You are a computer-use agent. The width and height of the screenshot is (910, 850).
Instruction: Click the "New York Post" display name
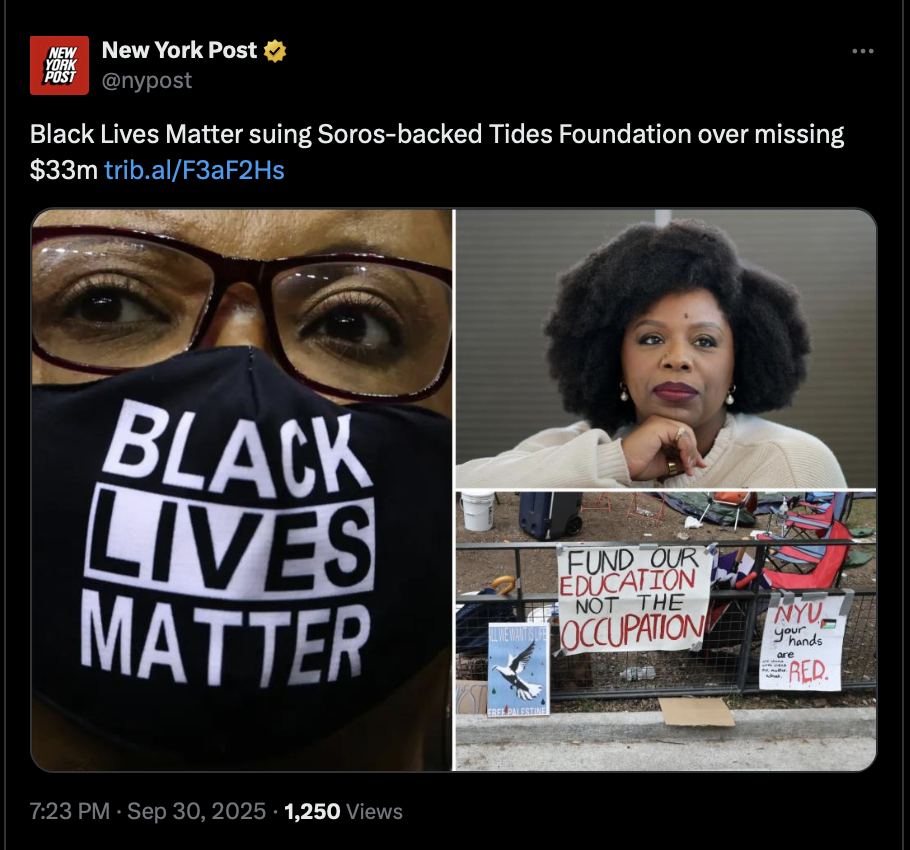click(179, 50)
